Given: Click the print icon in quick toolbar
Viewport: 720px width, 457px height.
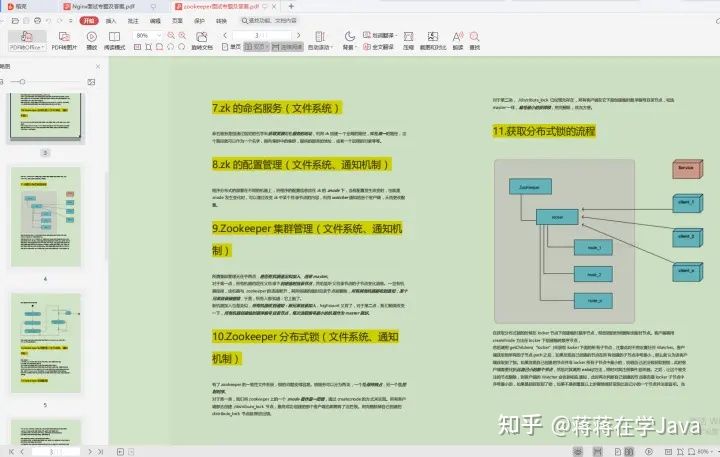Looking at the screenshot, I should click(38, 21).
